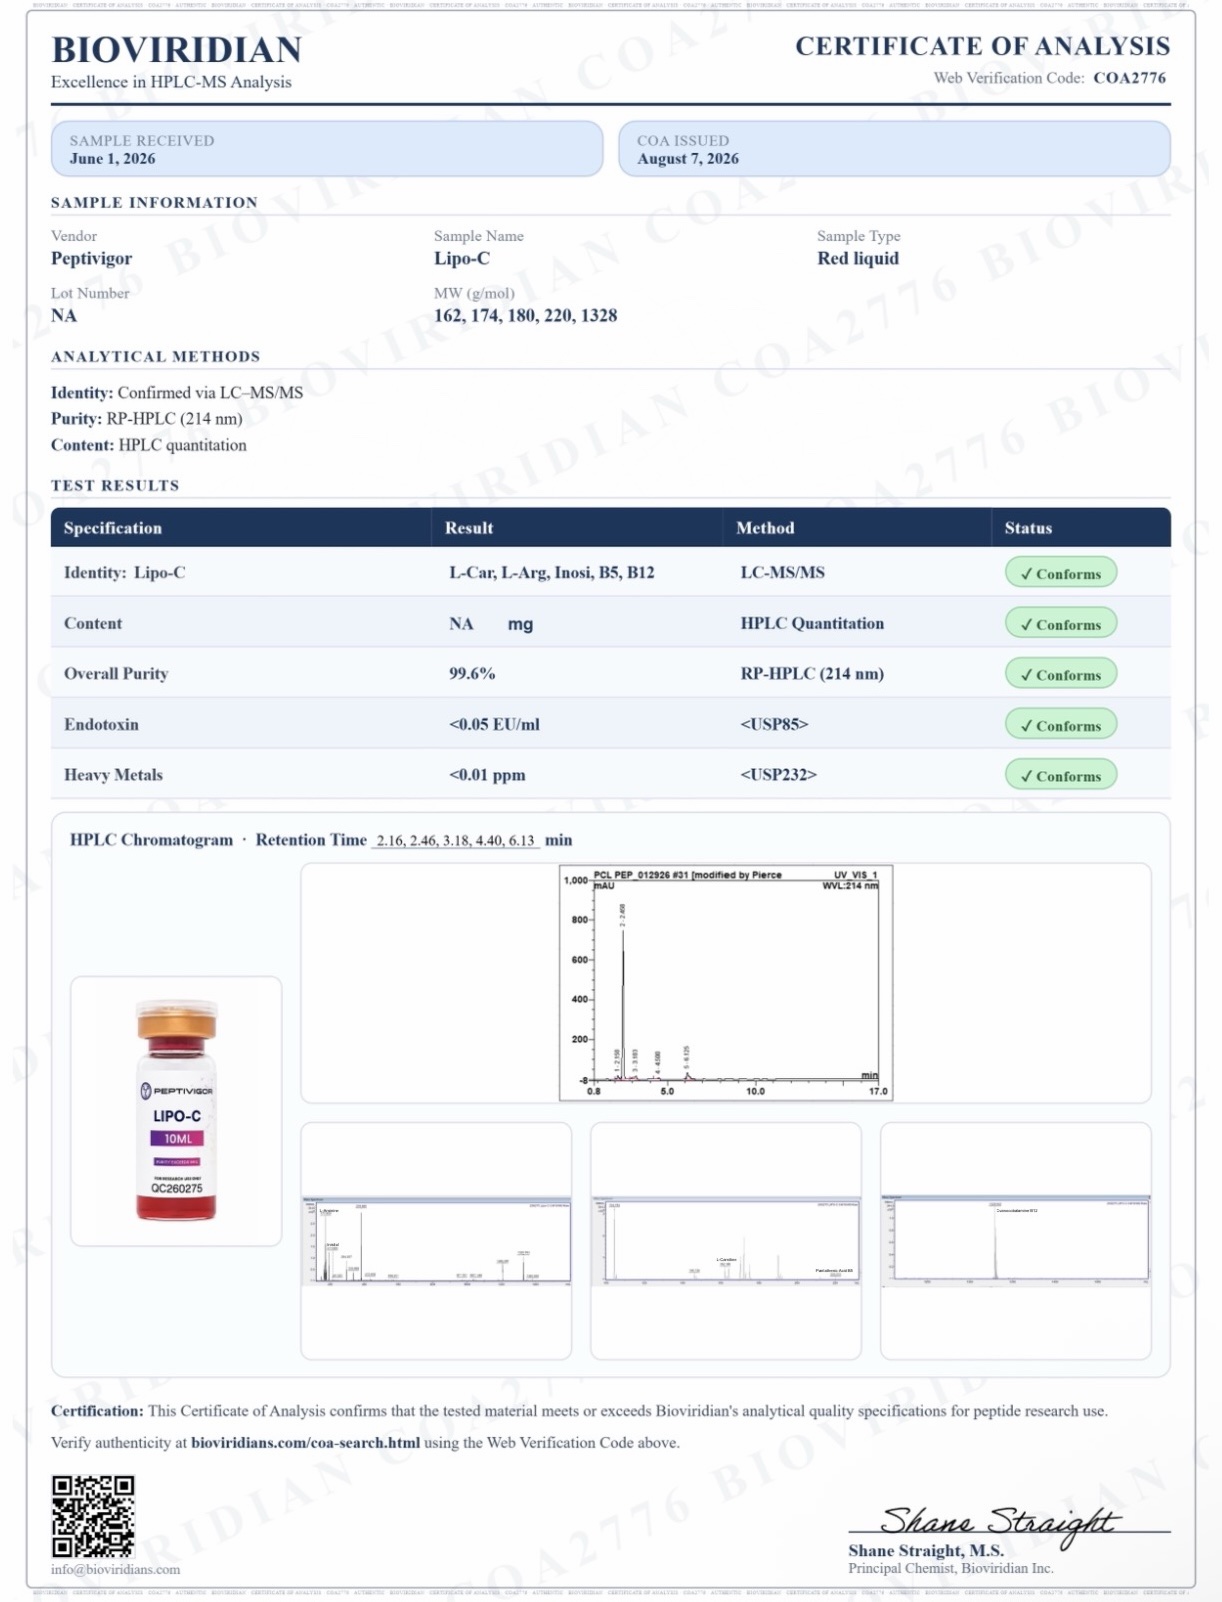The height and width of the screenshot is (1602, 1222).
Task: Select the <0.01 ppm heavy metals result
Action: tap(487, 774)
